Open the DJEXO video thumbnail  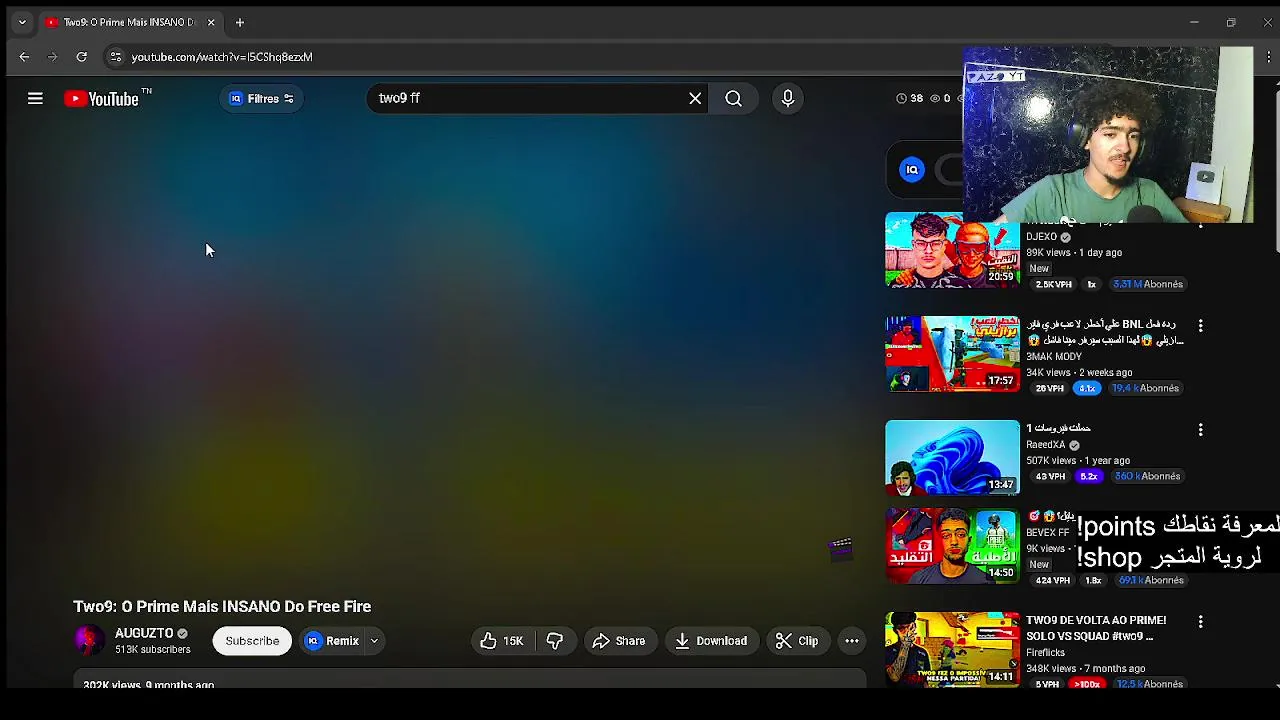click(952, 250)
